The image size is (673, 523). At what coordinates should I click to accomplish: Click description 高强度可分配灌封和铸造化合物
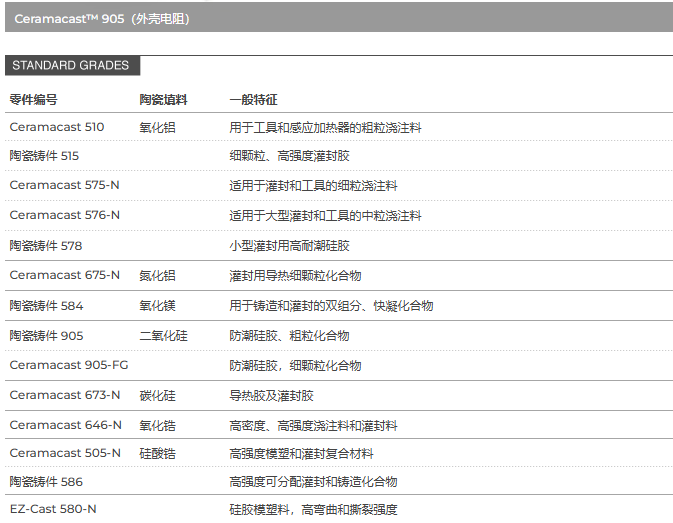(313, 482)
